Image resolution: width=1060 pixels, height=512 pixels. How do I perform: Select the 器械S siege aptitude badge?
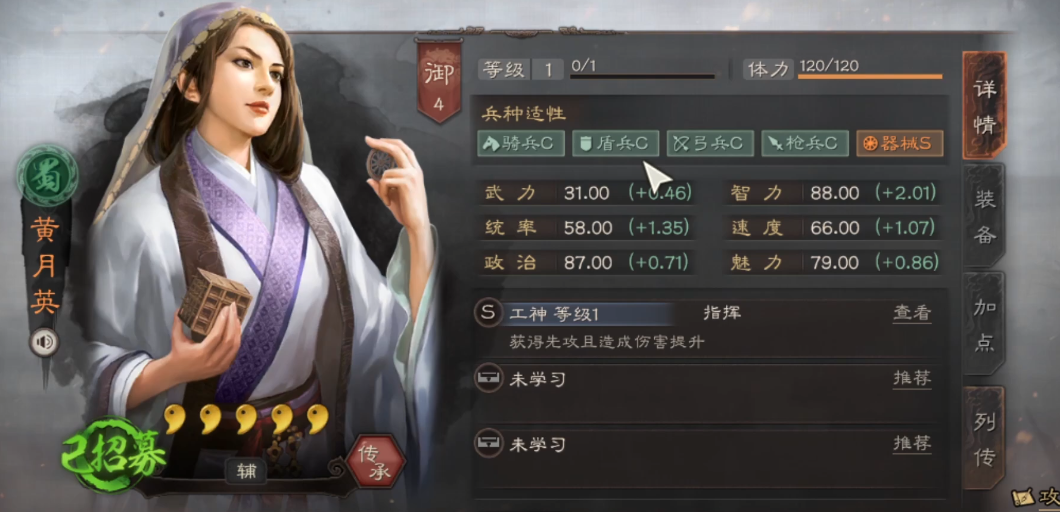coord(899,143)
